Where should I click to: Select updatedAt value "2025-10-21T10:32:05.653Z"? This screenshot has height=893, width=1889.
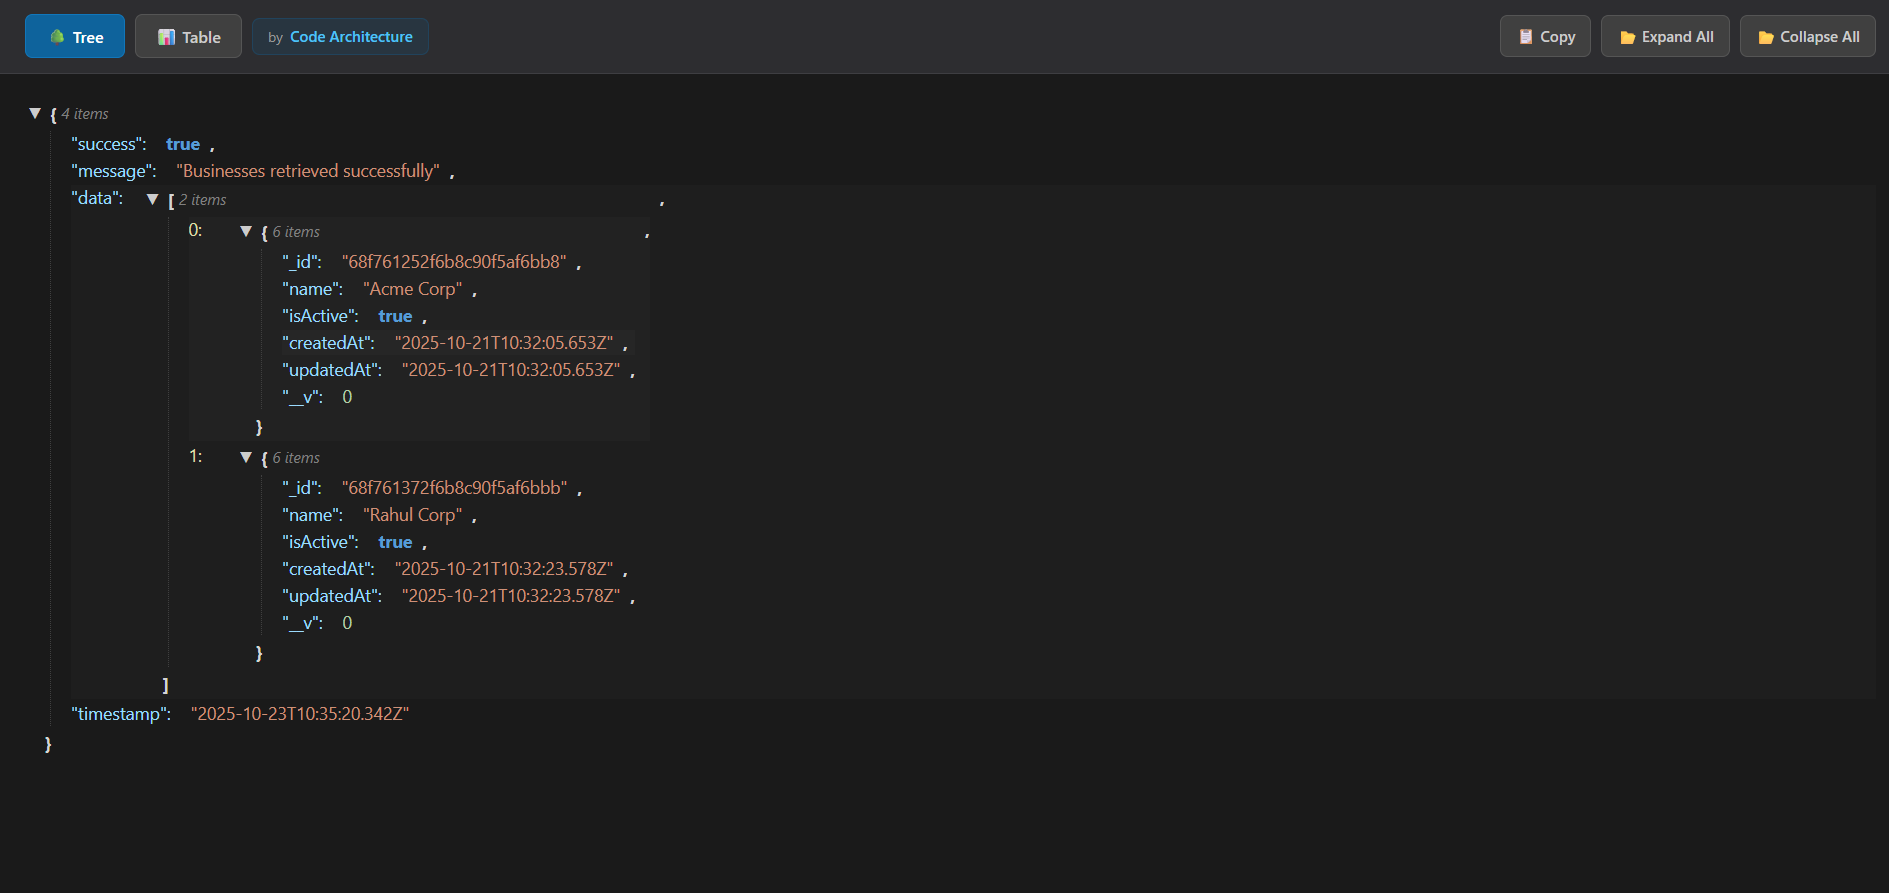tap(511, 369)
